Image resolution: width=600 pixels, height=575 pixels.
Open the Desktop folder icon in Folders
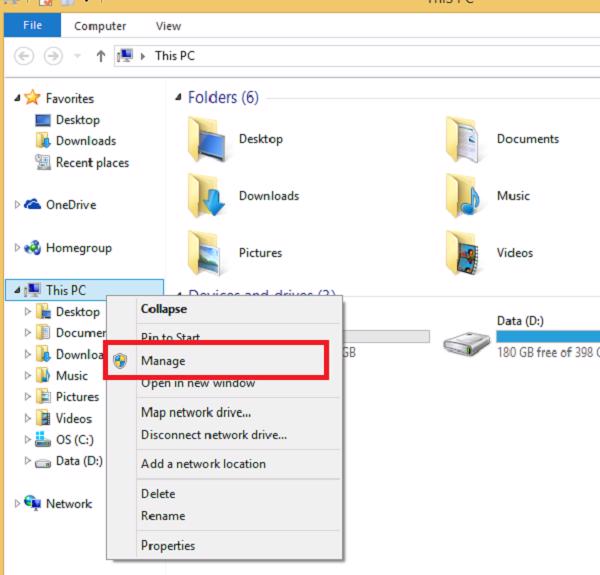point(207,139)
